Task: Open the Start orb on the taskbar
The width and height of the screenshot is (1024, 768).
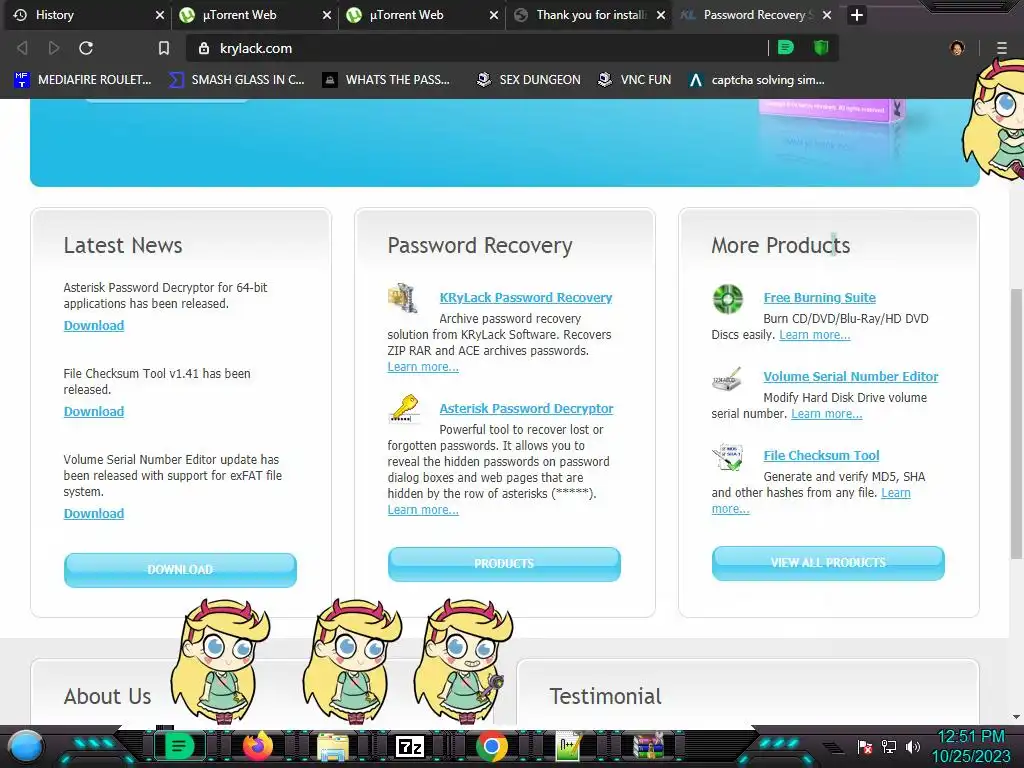Action: click(26, 747)
